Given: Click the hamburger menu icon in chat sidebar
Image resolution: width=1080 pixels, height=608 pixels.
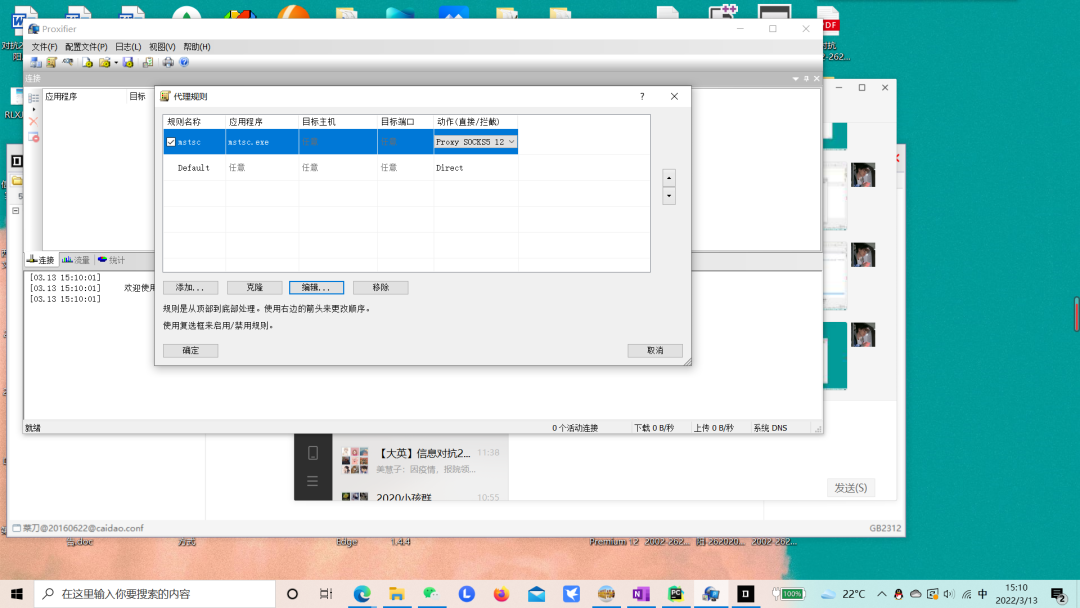Looking at the screenshot, I should (313, 481).
